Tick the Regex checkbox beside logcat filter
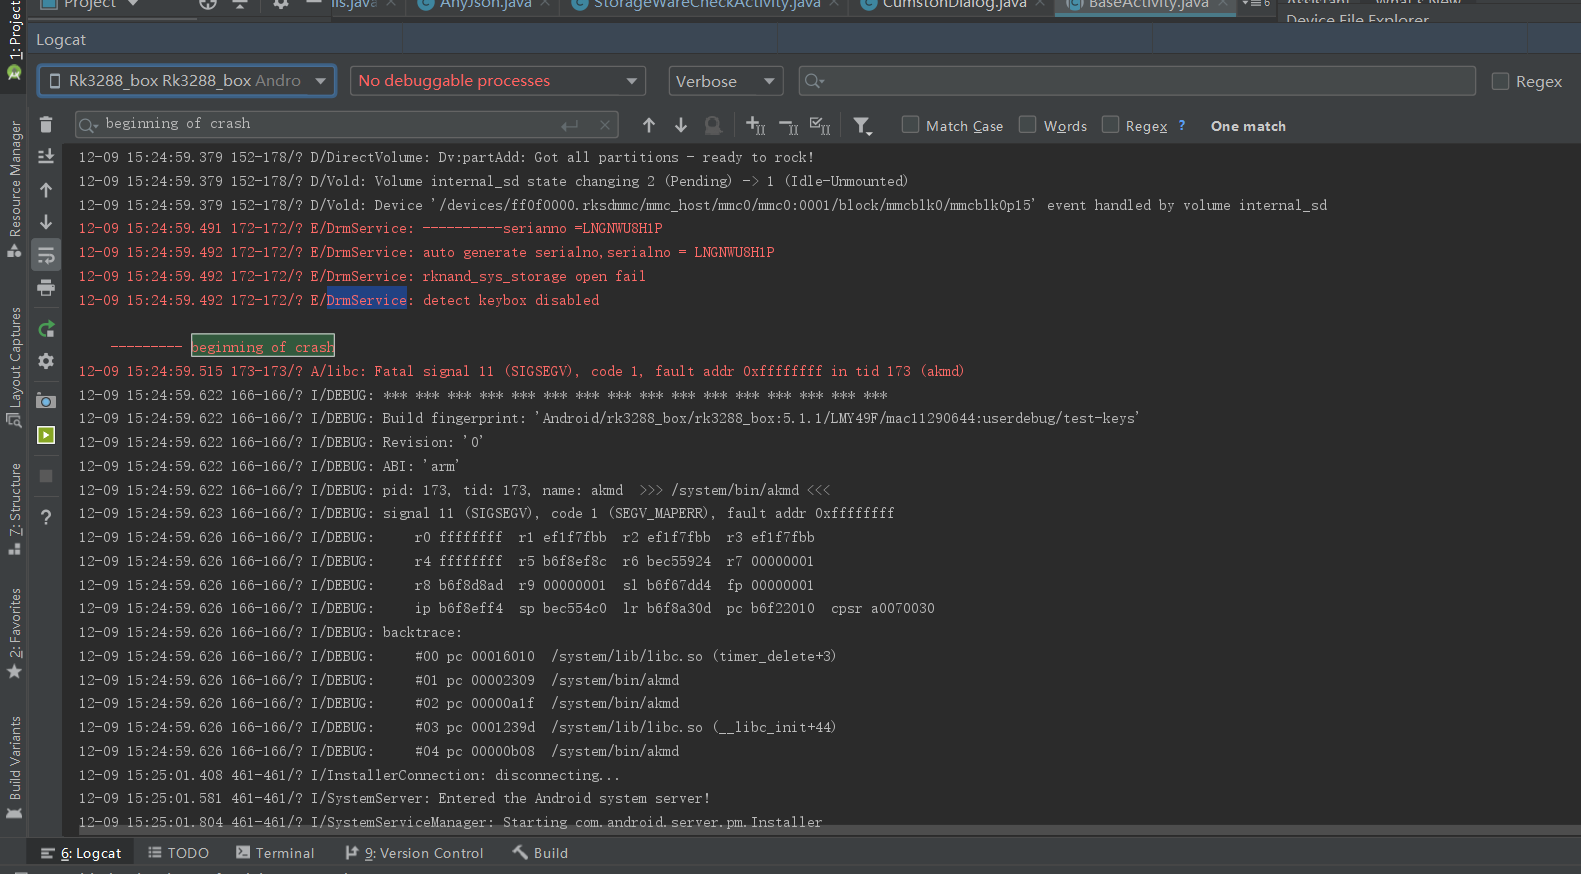1581x874 pixels. 1500,81
